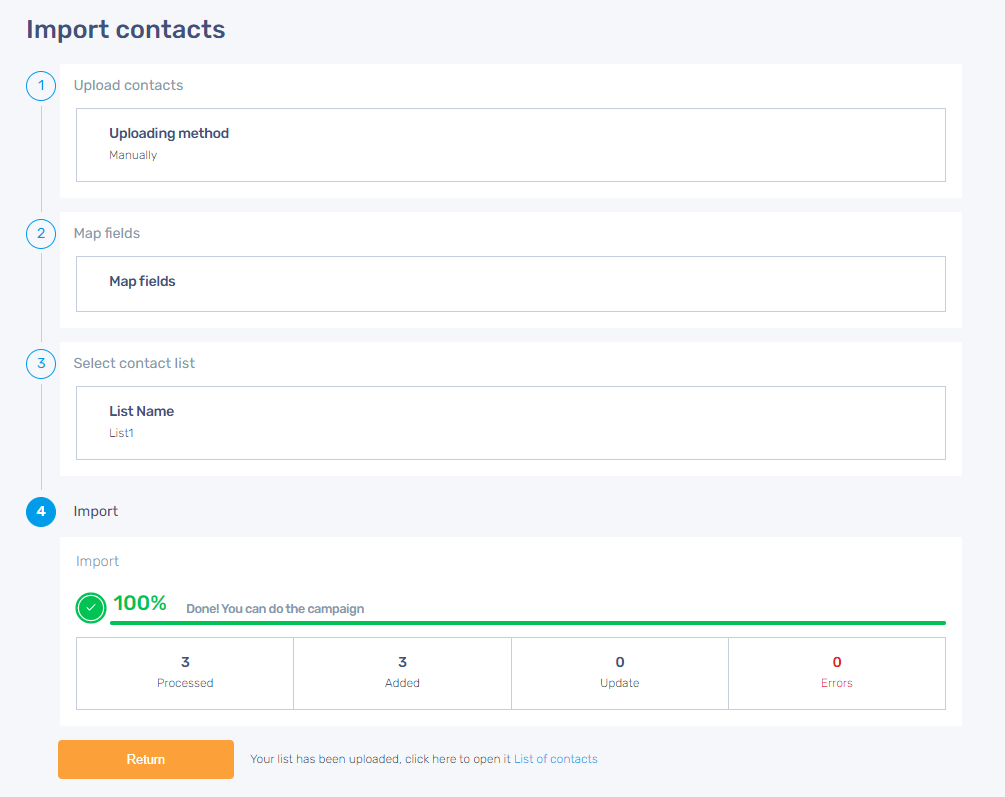Click the green checkmark completion icon

91,607
